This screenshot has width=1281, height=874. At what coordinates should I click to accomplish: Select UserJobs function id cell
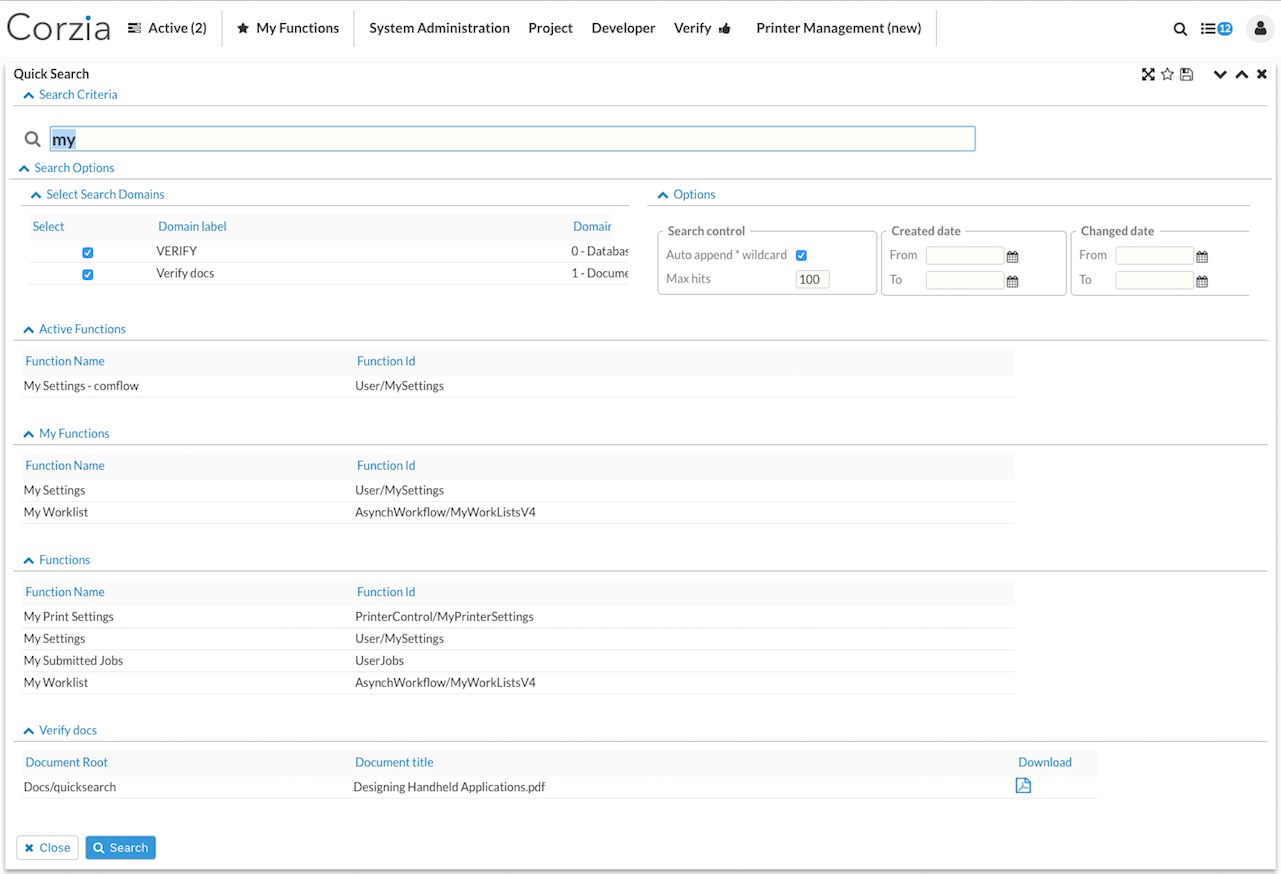380,661
